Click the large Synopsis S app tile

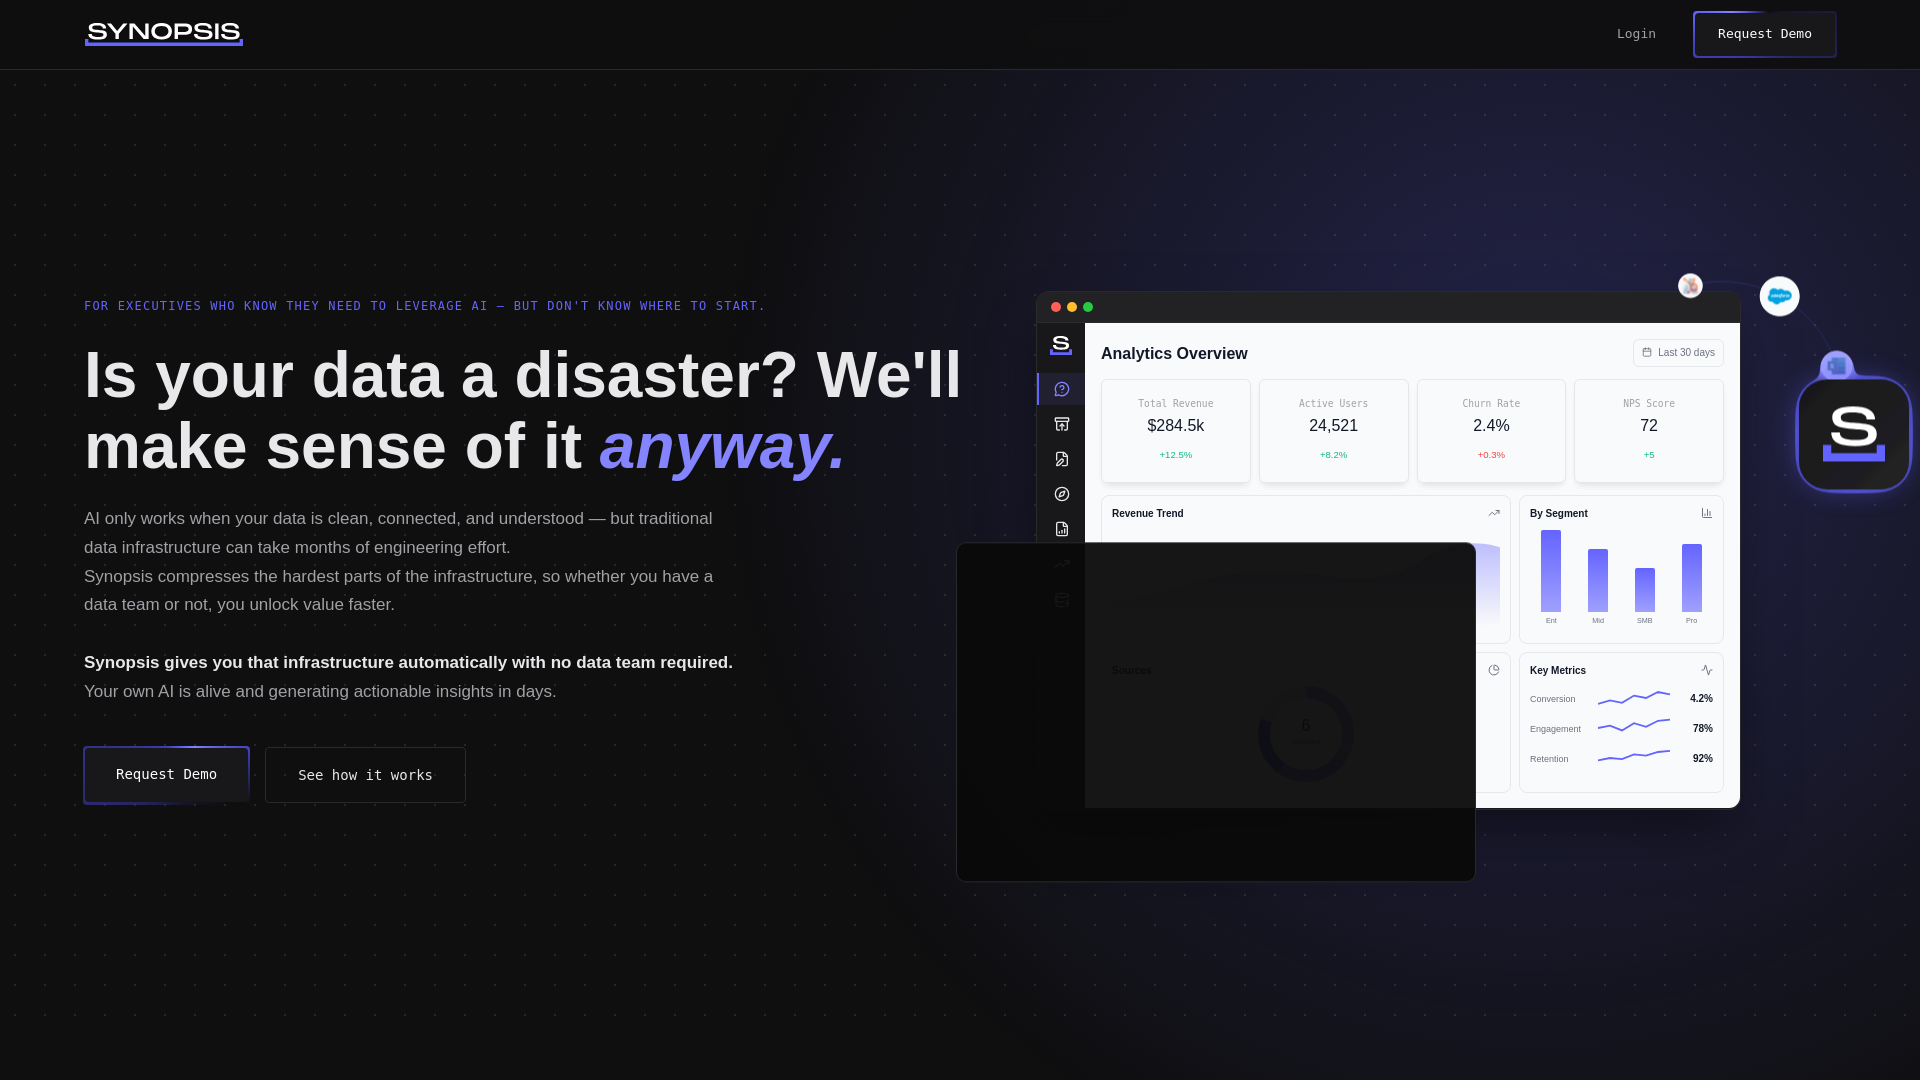1853,434
